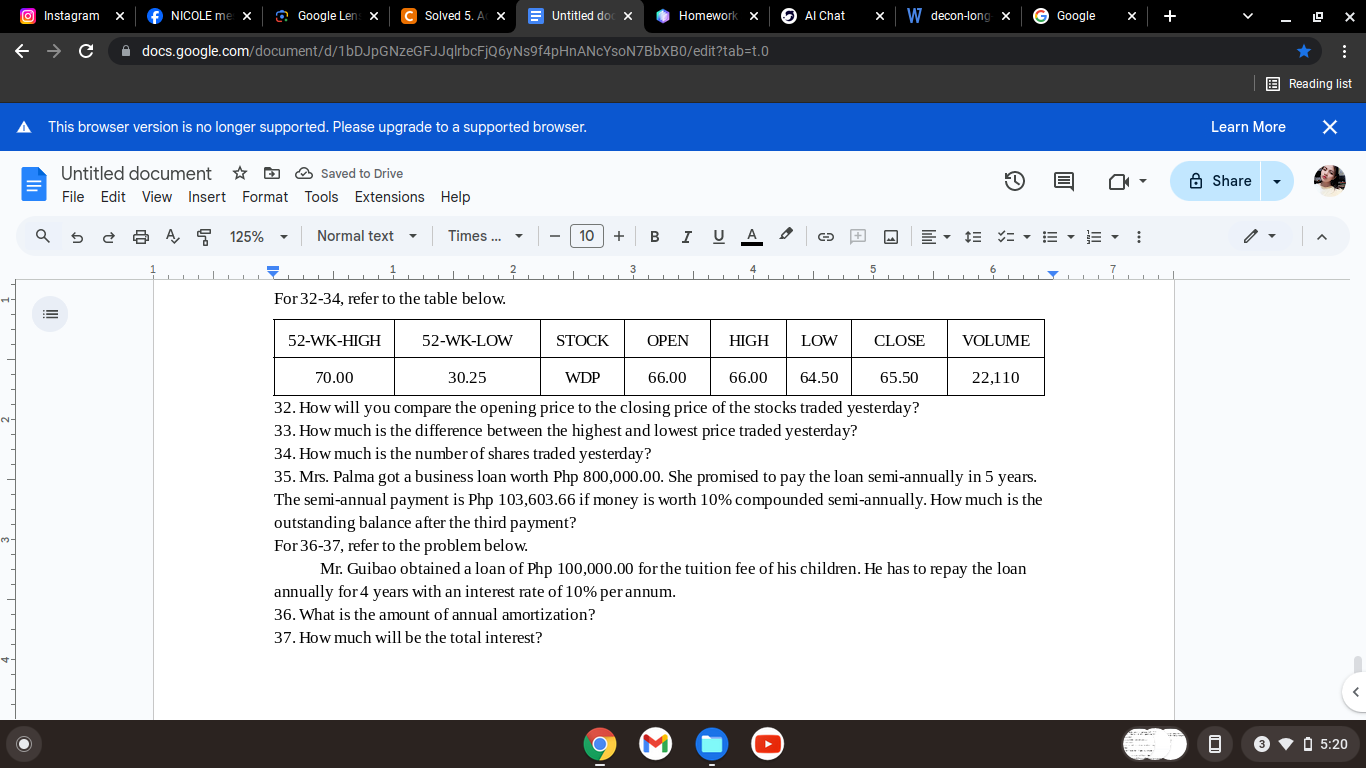Viewport: 1366px width, 768px height.
Task: Start a video call via camera icon
Action: pos(1128,181)
